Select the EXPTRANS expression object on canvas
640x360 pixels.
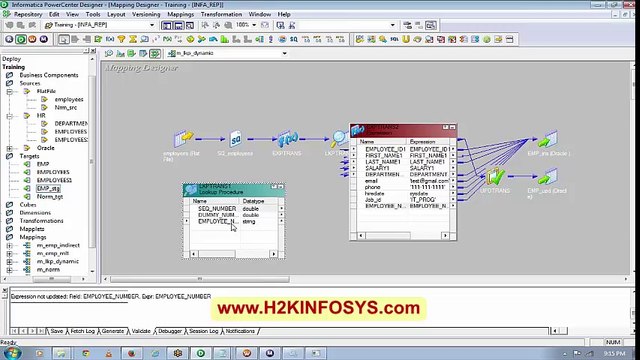tap(288, 139)
